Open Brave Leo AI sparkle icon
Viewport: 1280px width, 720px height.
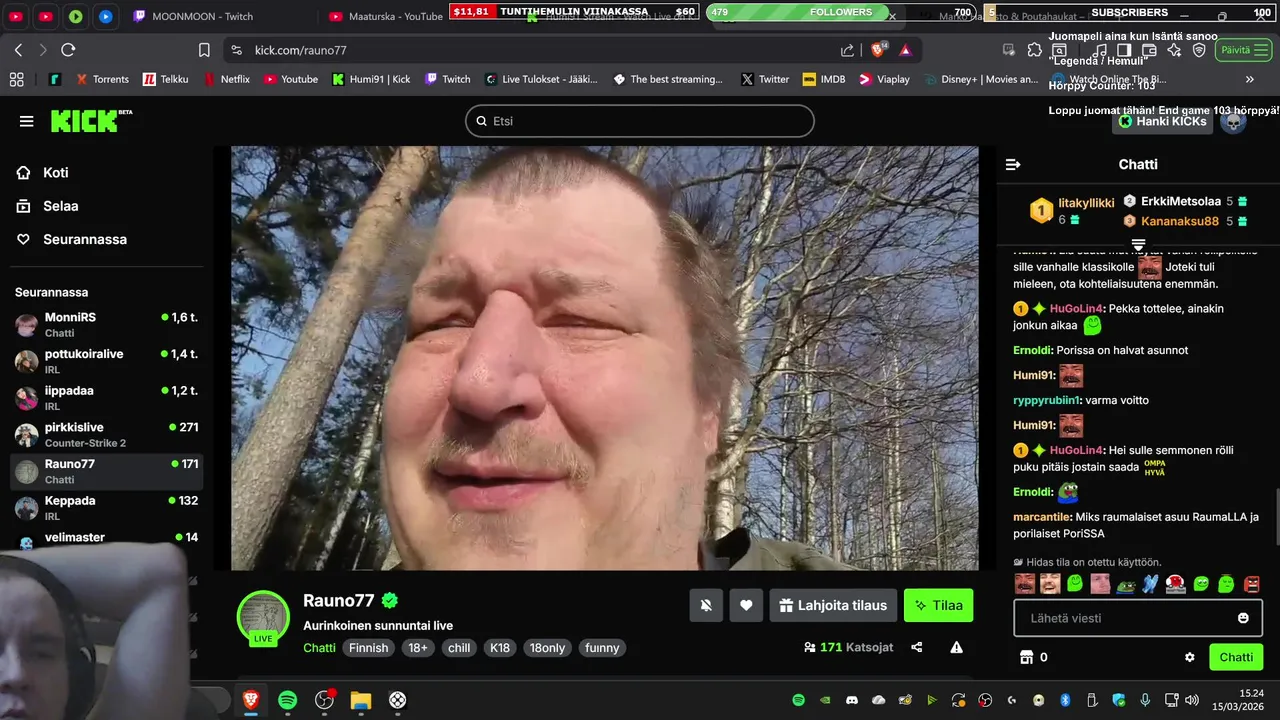pos(1174,50)
